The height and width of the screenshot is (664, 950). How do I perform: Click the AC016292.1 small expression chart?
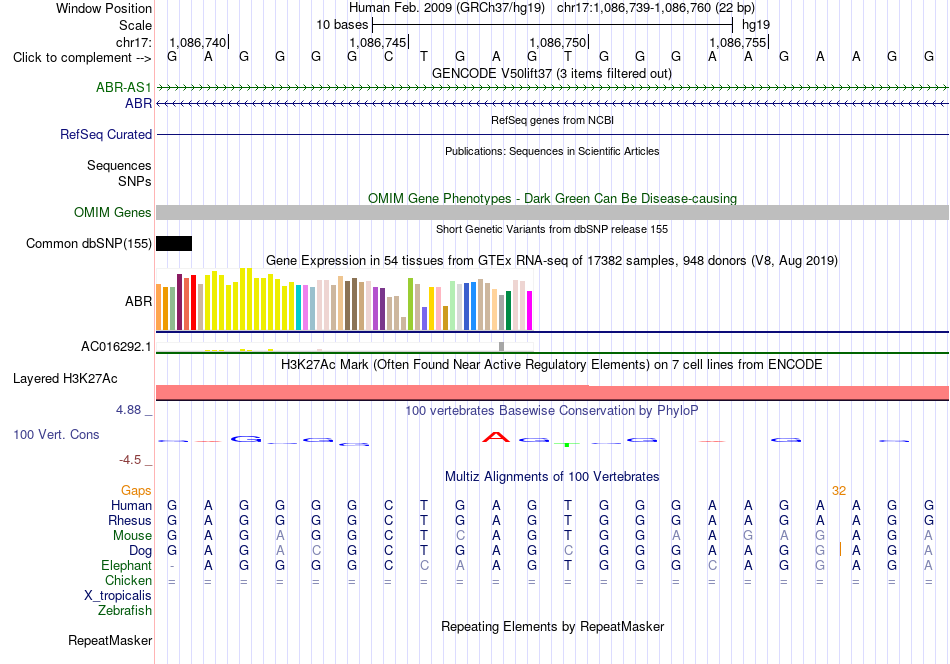click(344, 347)
